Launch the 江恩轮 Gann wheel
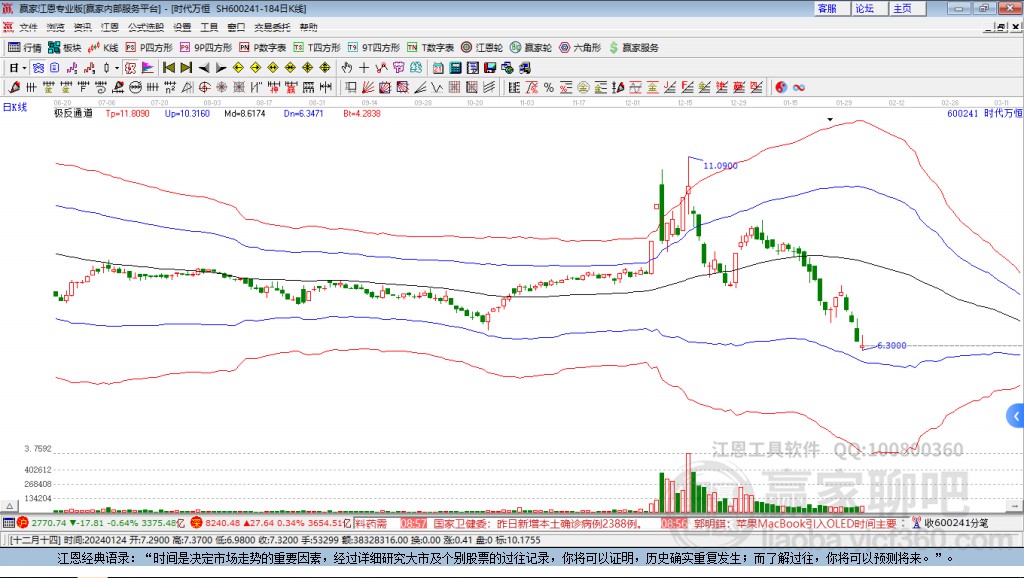 point(482,48)
